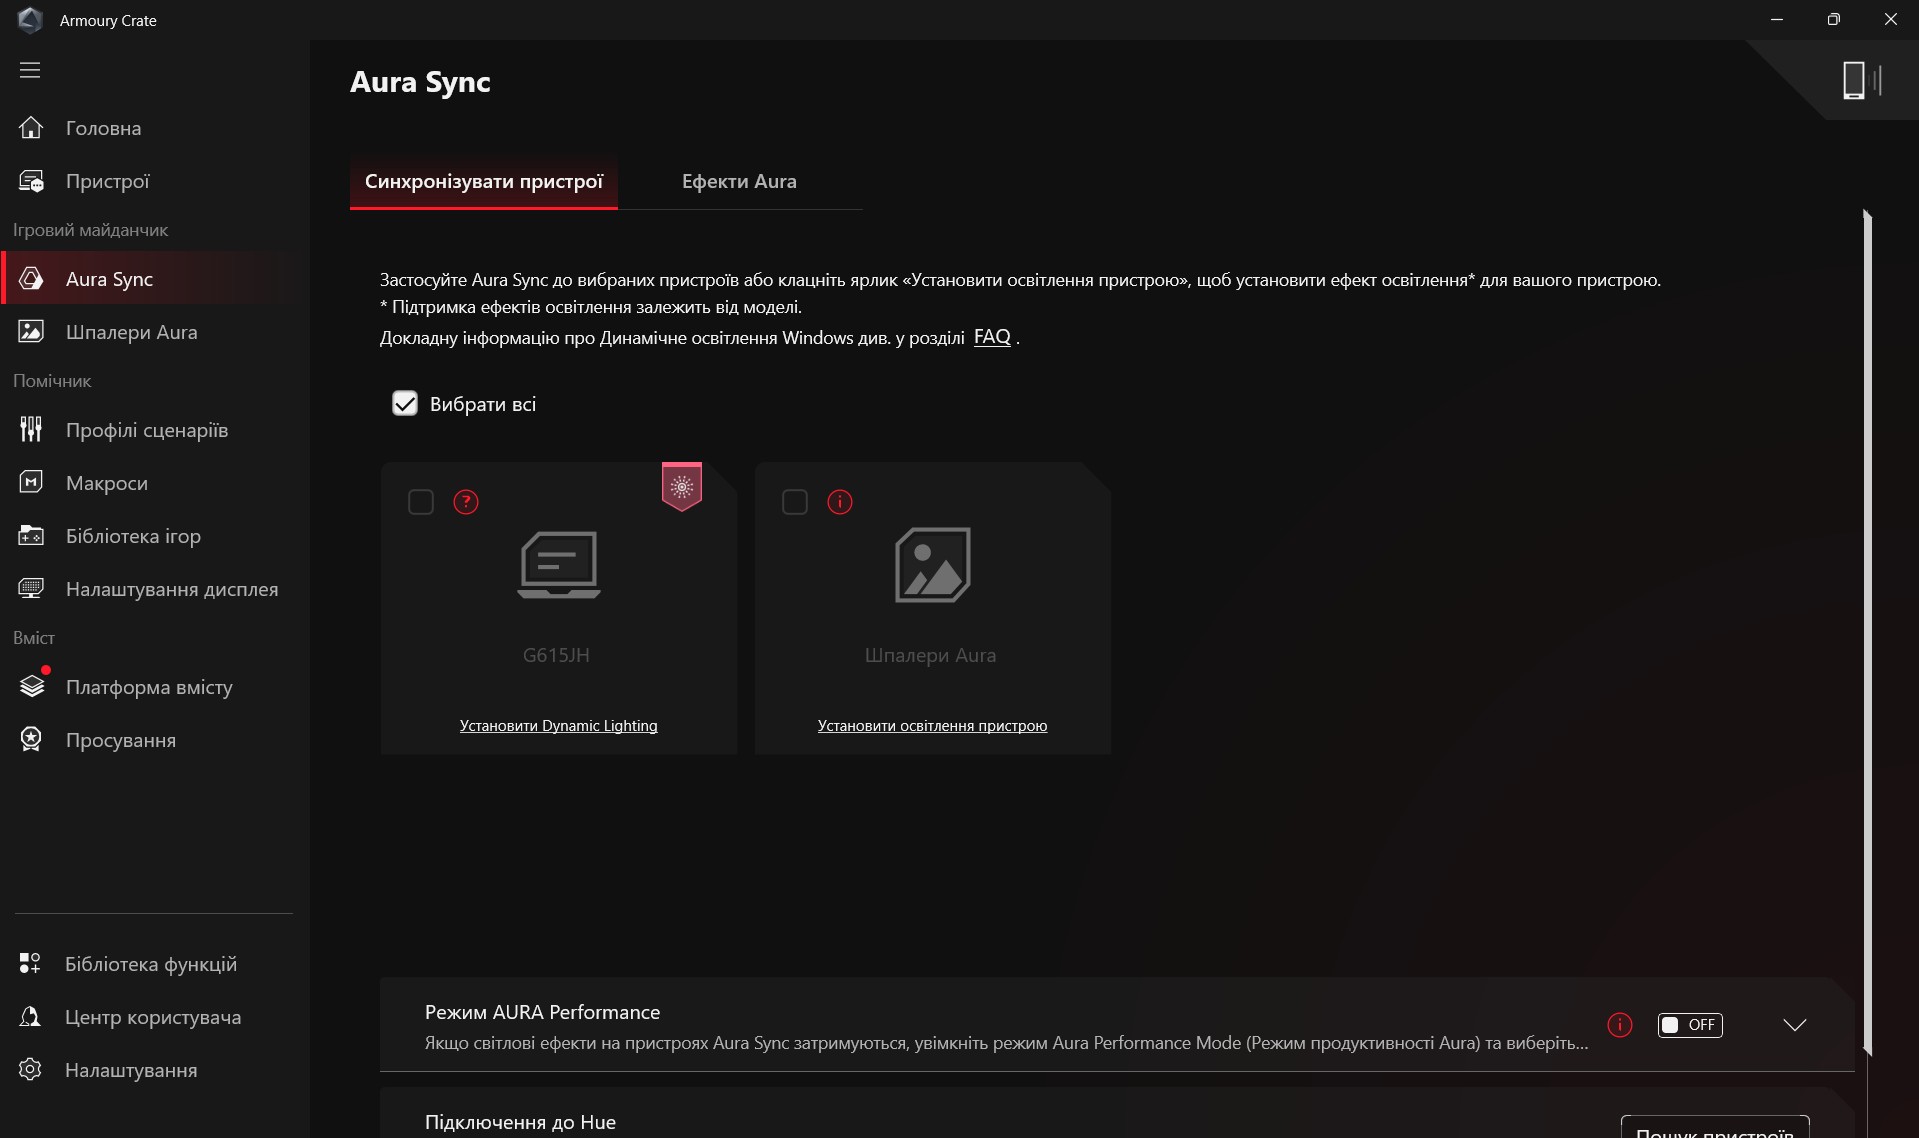Viewport: 1919px width, 1138px height.
Task: Open the FAQ link
Action: pos(991,337)
